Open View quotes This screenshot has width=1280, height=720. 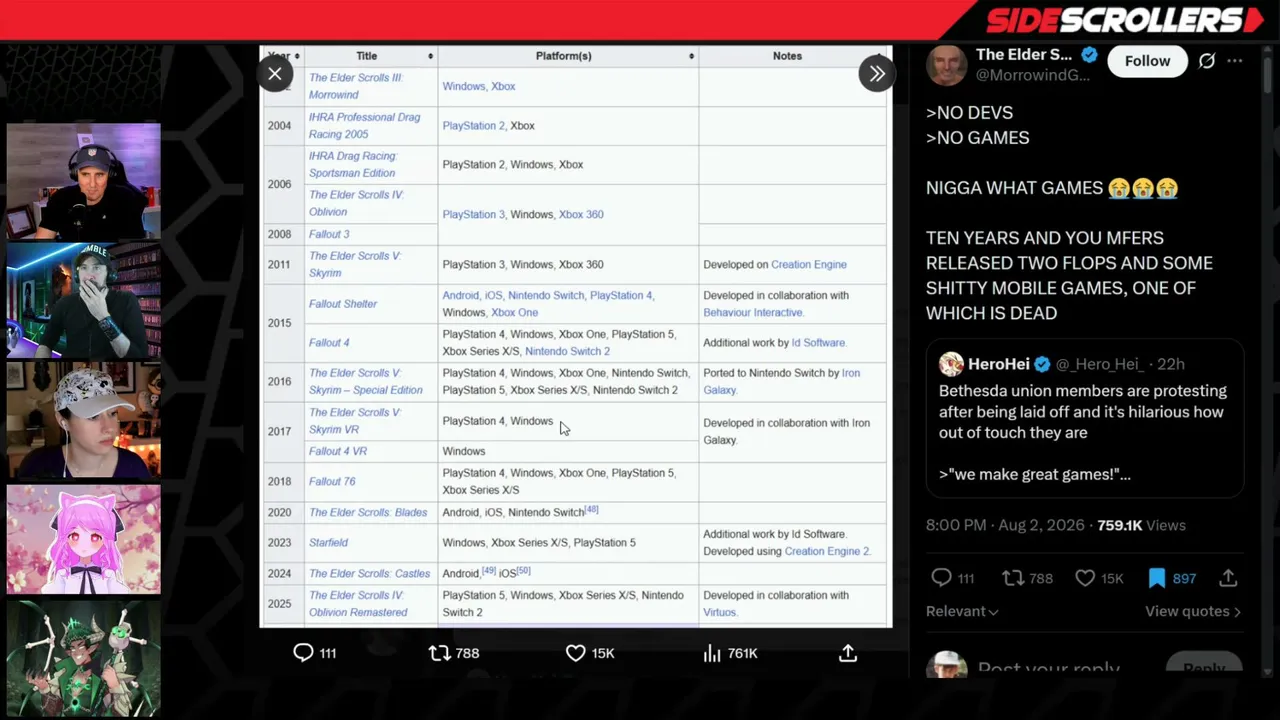pos(1193,611)
